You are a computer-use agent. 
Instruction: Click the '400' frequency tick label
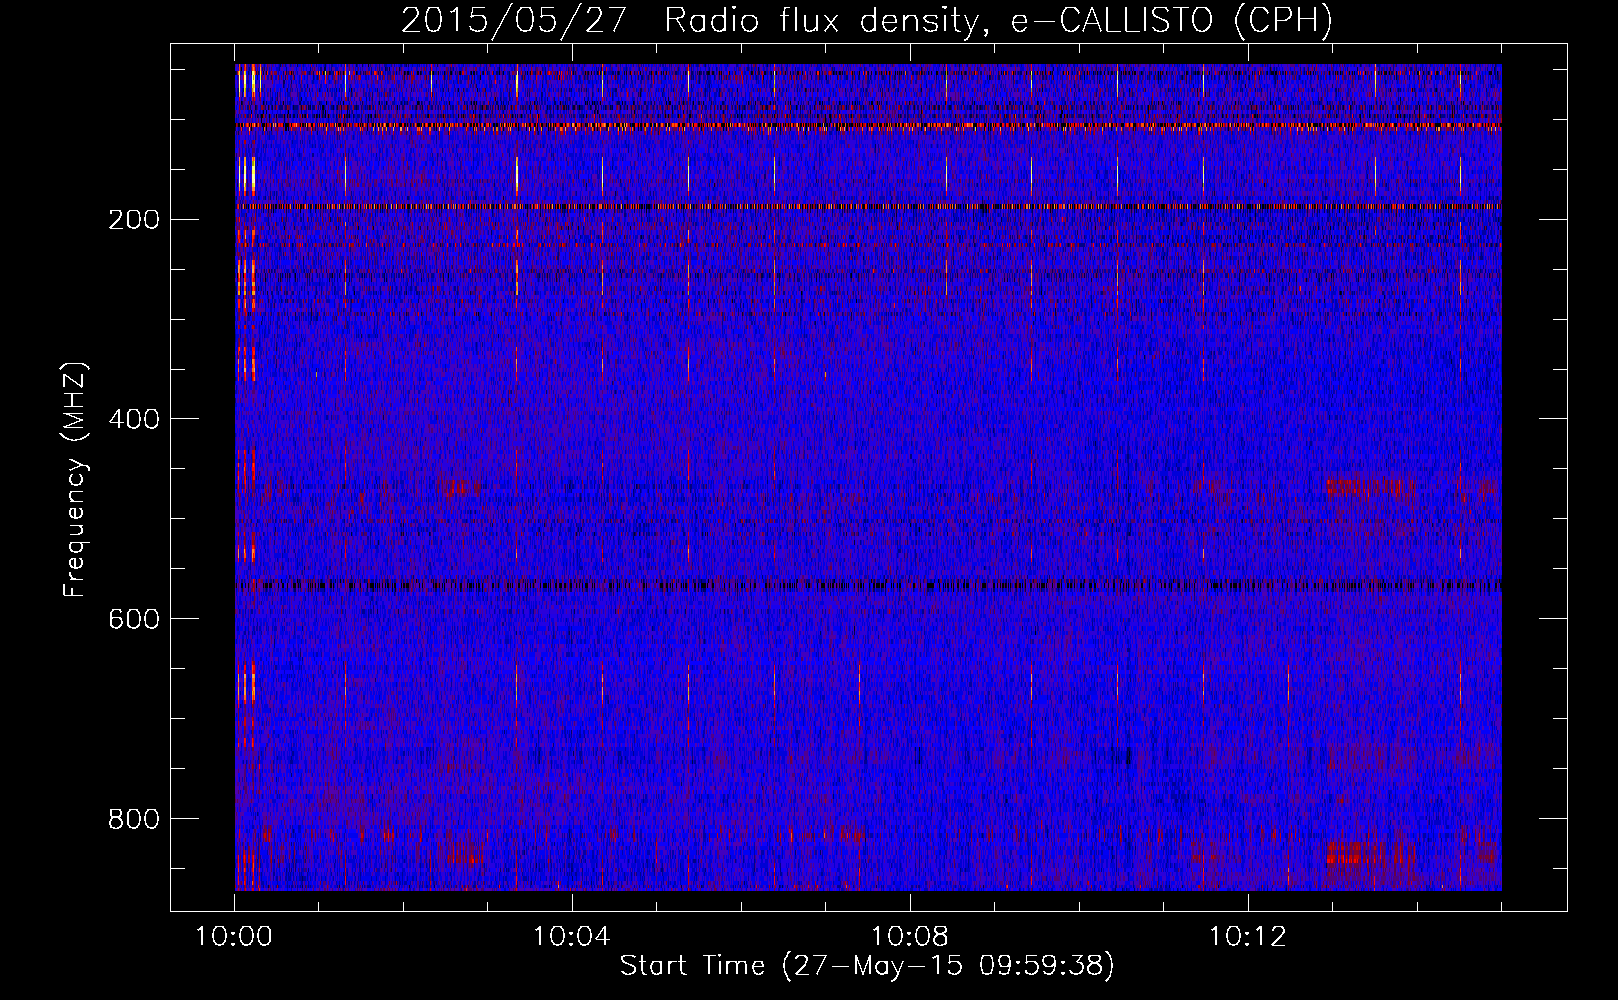(133, 419)
